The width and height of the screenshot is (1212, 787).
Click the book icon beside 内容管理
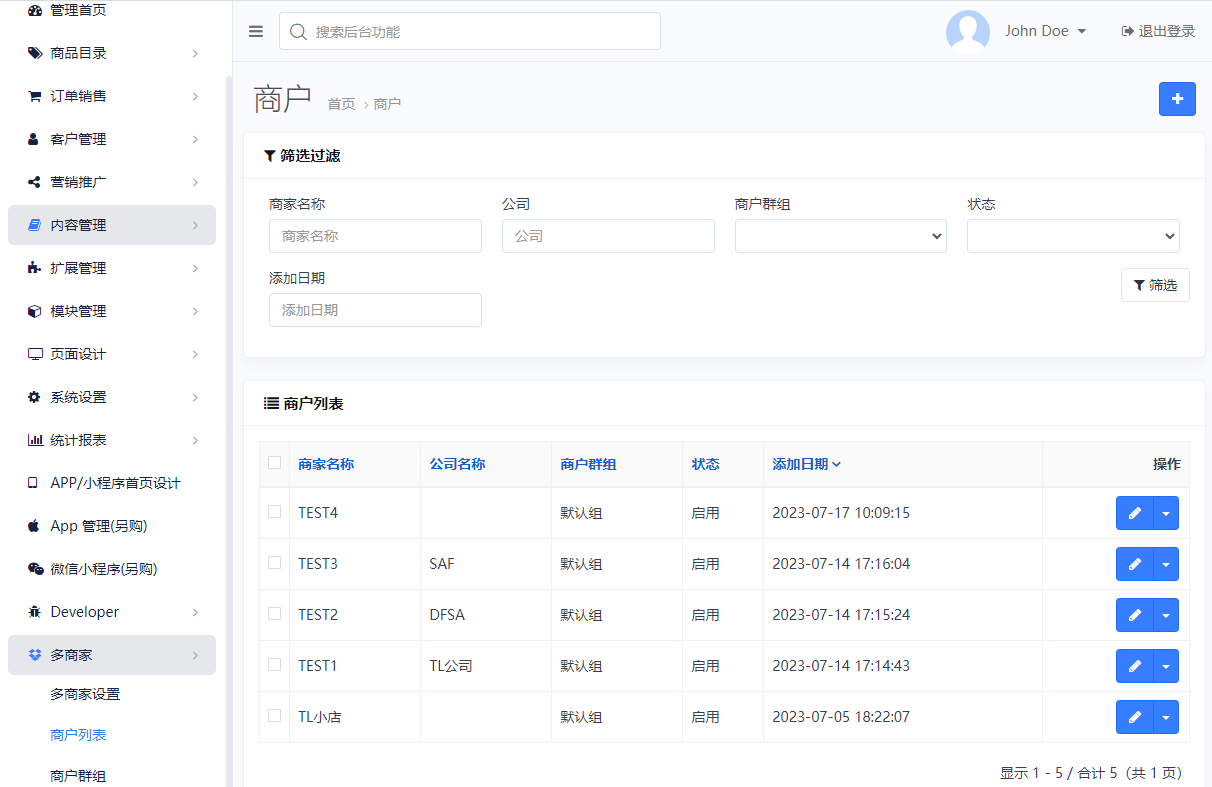[x=35, y=225]
